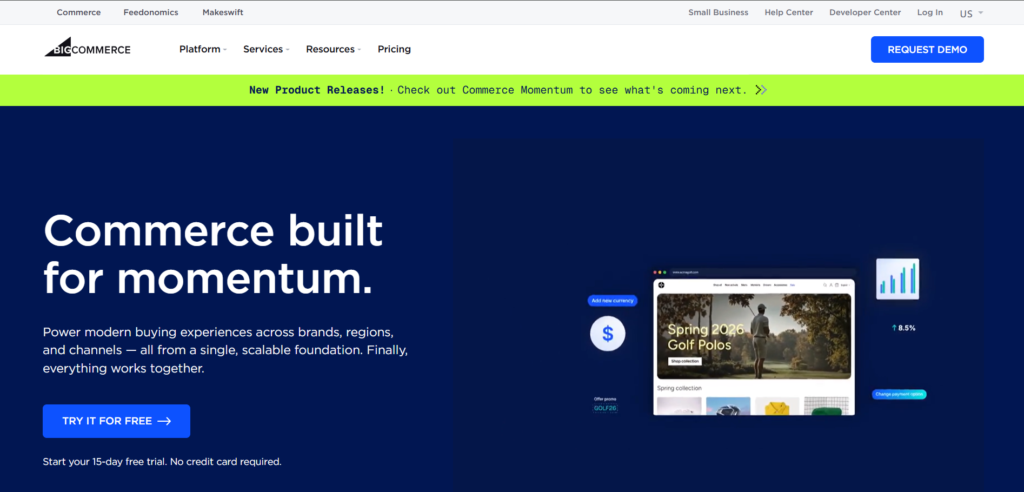
Task: Click the Log In link
Action: tap(930, 12)
